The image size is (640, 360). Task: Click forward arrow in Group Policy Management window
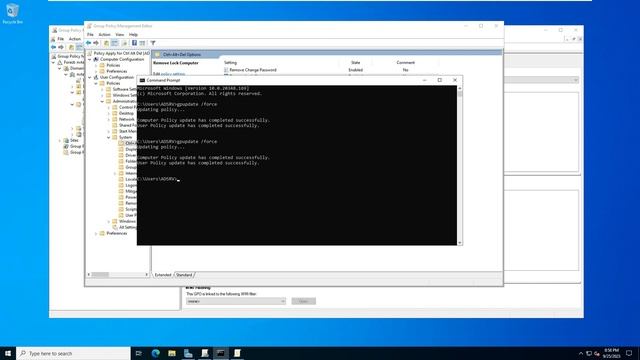(61, 47)
